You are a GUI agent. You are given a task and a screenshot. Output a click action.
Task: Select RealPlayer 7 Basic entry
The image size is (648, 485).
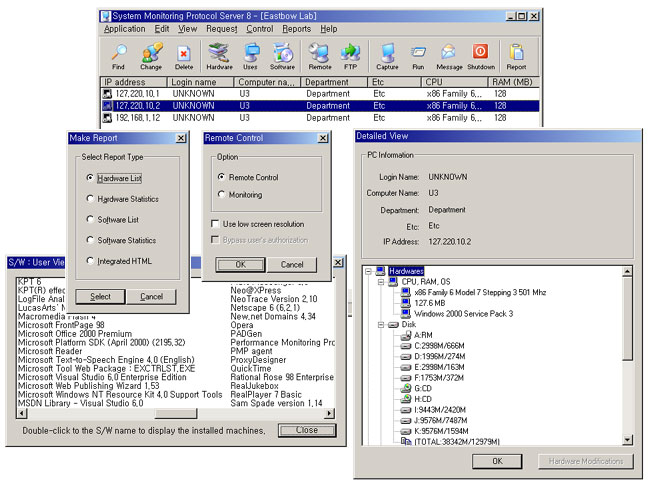point(266,395)
